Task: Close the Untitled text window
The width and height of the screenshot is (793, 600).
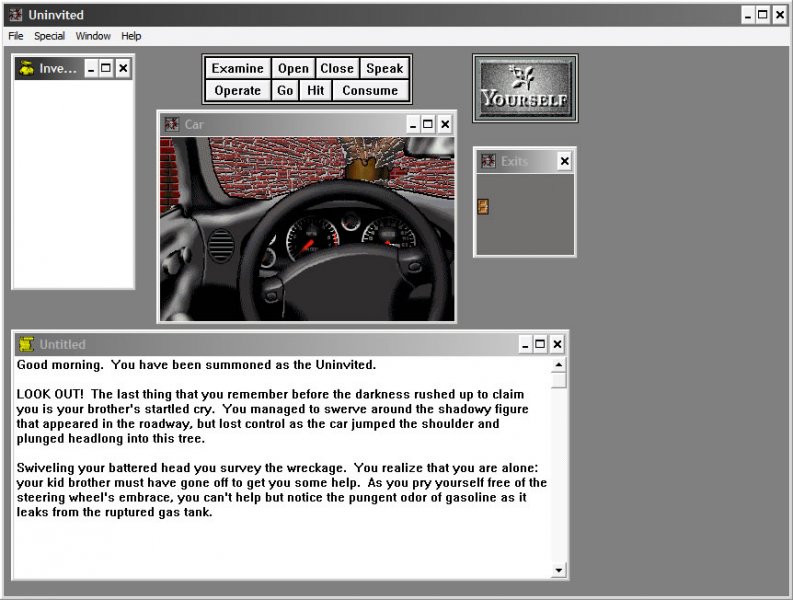Action: tap(557, 344)
